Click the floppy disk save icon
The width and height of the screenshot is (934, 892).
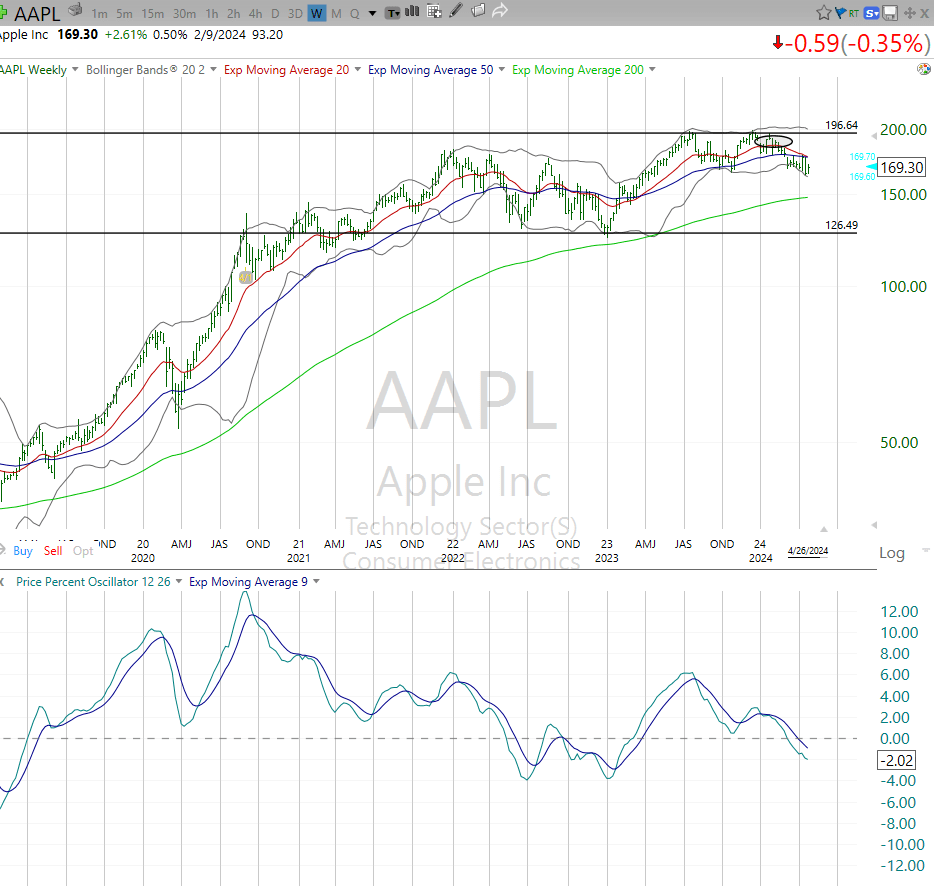point(889,11)
